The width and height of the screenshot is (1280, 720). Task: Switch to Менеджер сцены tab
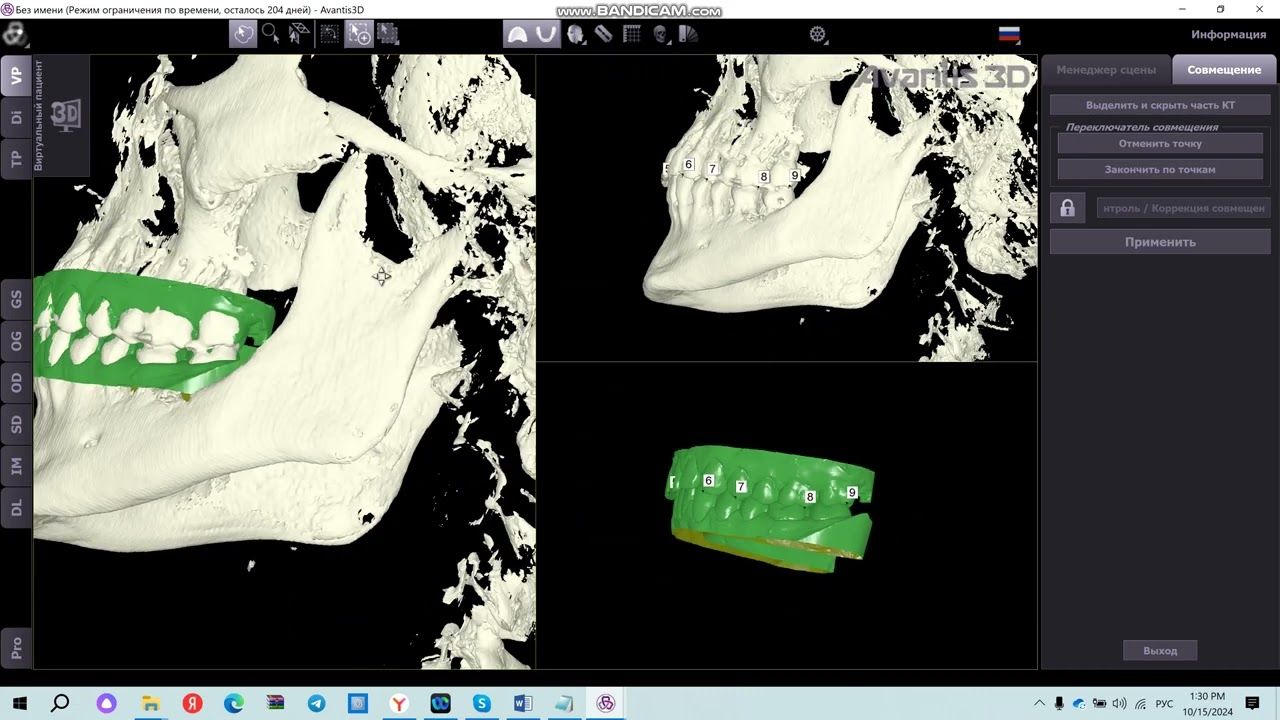tap(1106, 70)
